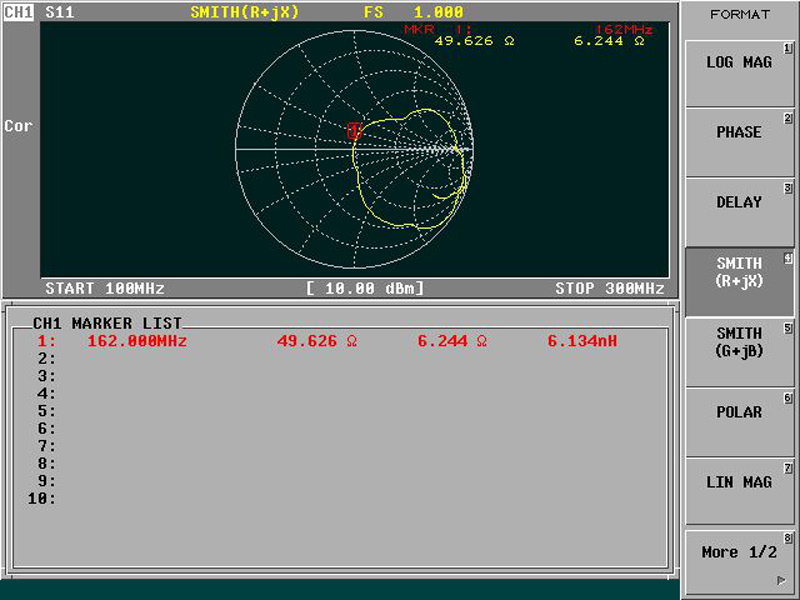Image resolution: width=800 pixels, height=600 pixels.
Task: Select marker list row 1 162.000MHz
Action: (340, 341)
